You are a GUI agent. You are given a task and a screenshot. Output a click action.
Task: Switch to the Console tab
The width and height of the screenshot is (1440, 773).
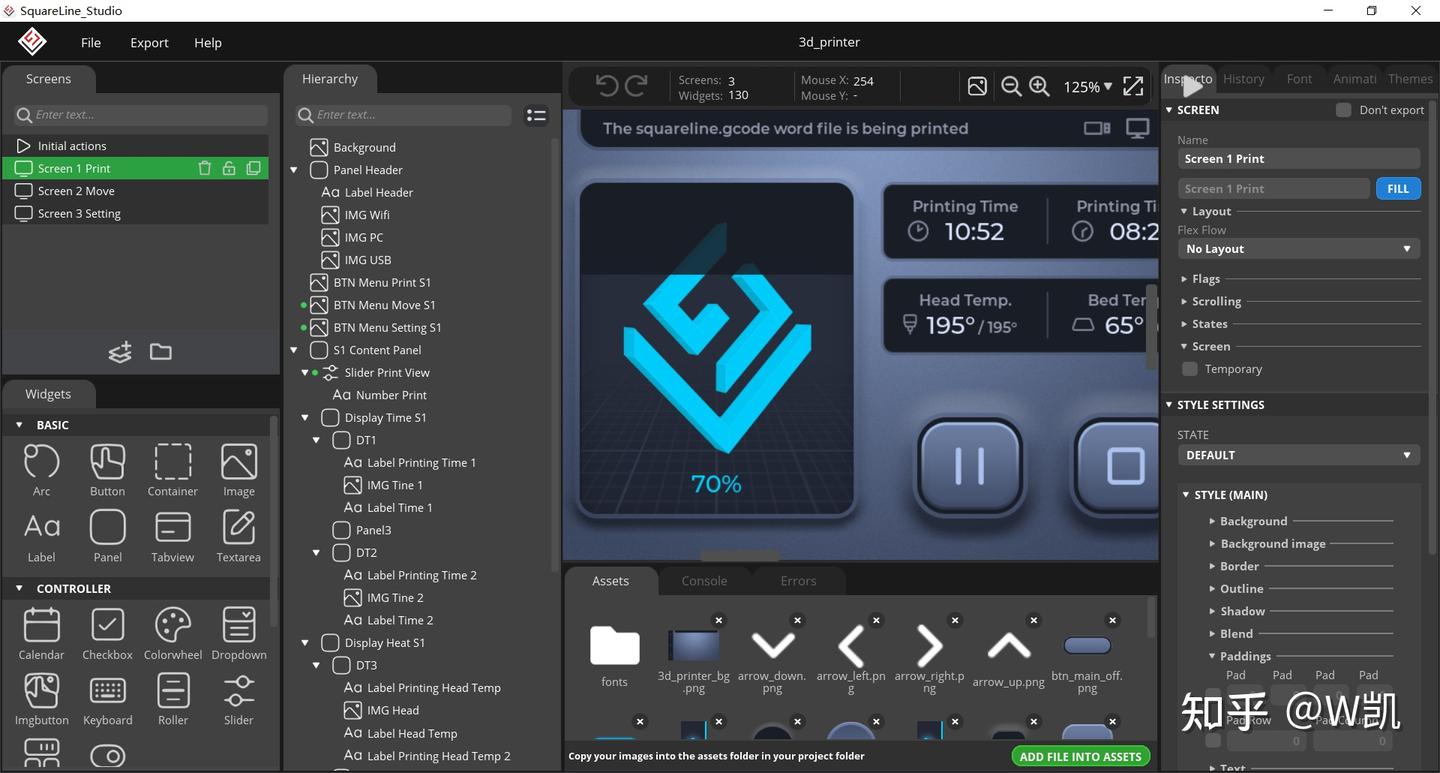[x=704, y=581]
